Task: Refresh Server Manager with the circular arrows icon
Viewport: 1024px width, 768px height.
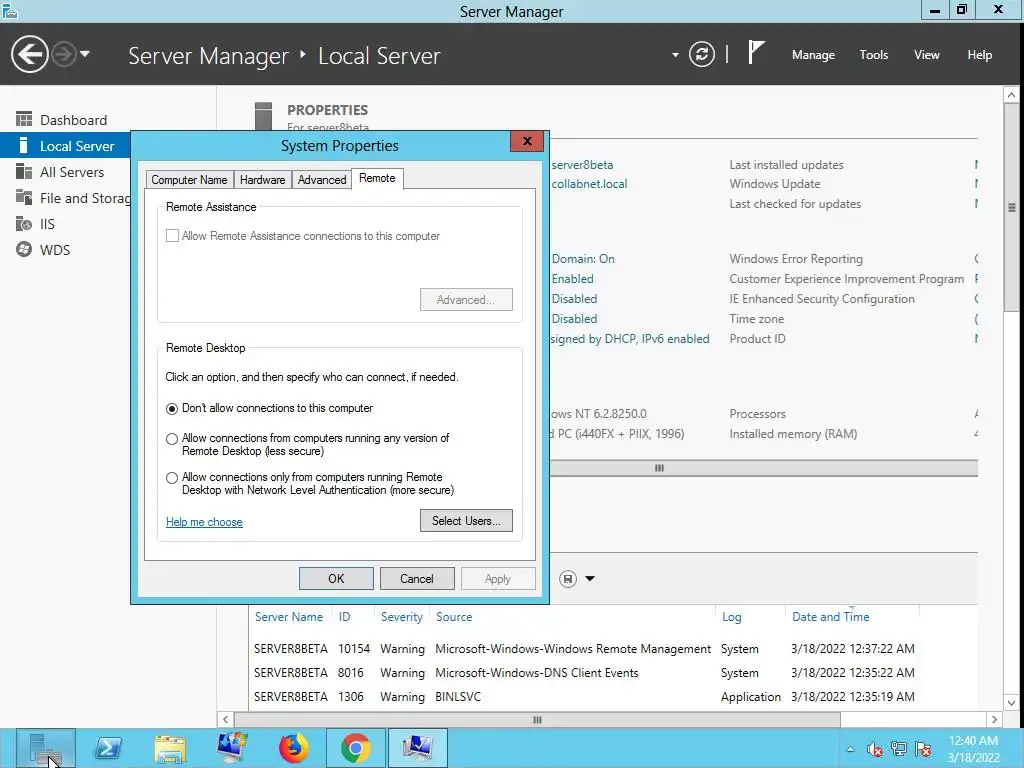Action: click(702, 54)
